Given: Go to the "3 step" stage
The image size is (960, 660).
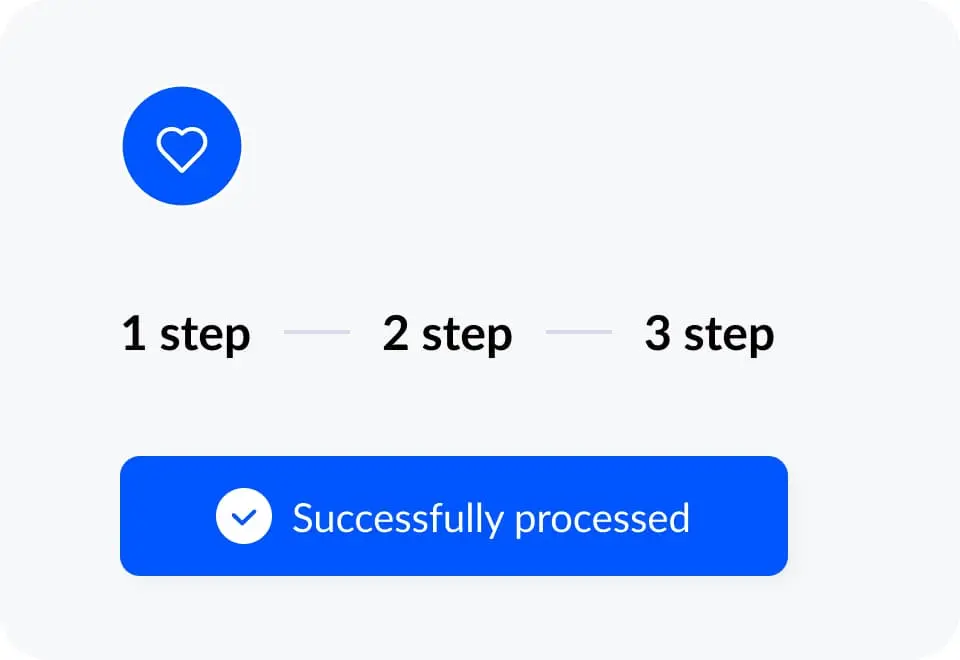Looking at the screenshot, I should click(x=709, y=334).
